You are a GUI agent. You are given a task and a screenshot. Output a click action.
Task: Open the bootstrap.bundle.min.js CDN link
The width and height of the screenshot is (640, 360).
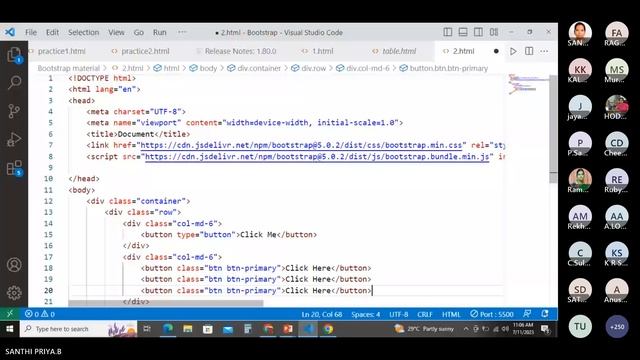click(x=317, y=157)
